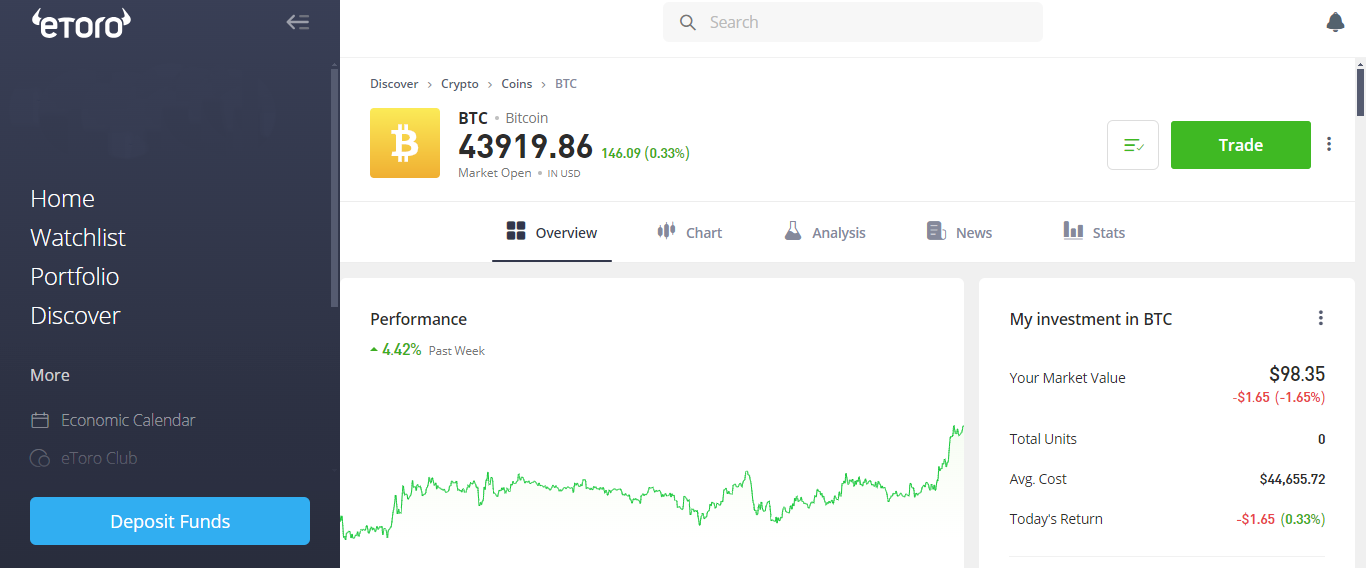Click the Overview grid icon
The height and width of the screenshot is (568, 1366).
point(516,232)
